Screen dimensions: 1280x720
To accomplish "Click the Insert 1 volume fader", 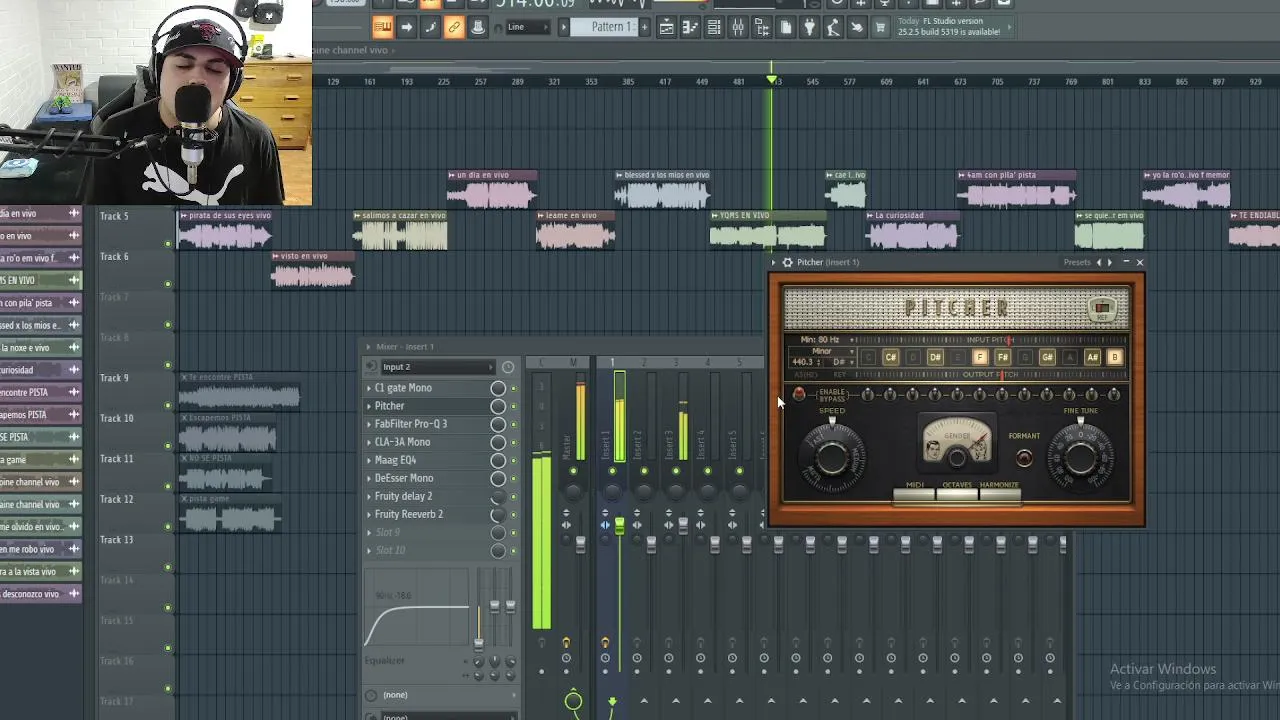I will [x=619, y=526].
